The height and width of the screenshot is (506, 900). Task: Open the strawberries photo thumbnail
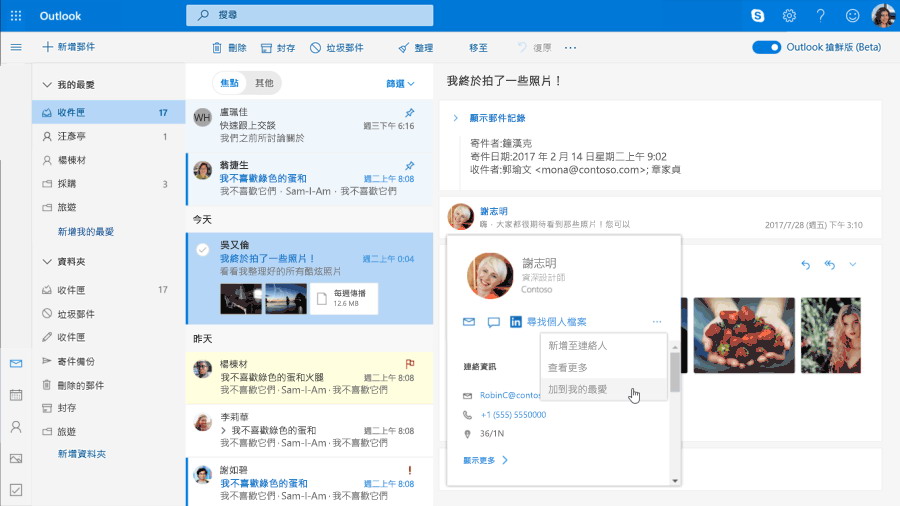coord(744,335)
